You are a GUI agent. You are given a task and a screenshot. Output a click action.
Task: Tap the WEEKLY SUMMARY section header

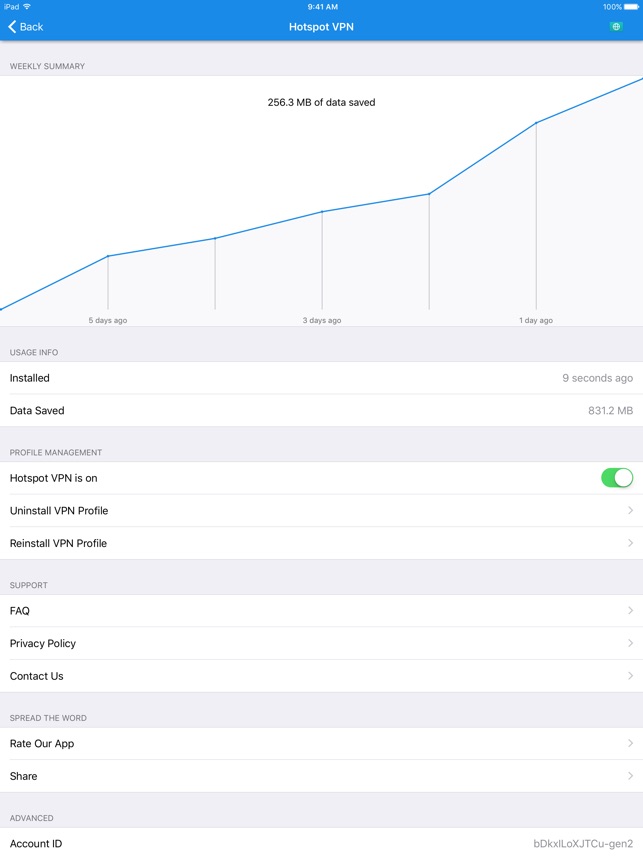(x=47, y=66)
